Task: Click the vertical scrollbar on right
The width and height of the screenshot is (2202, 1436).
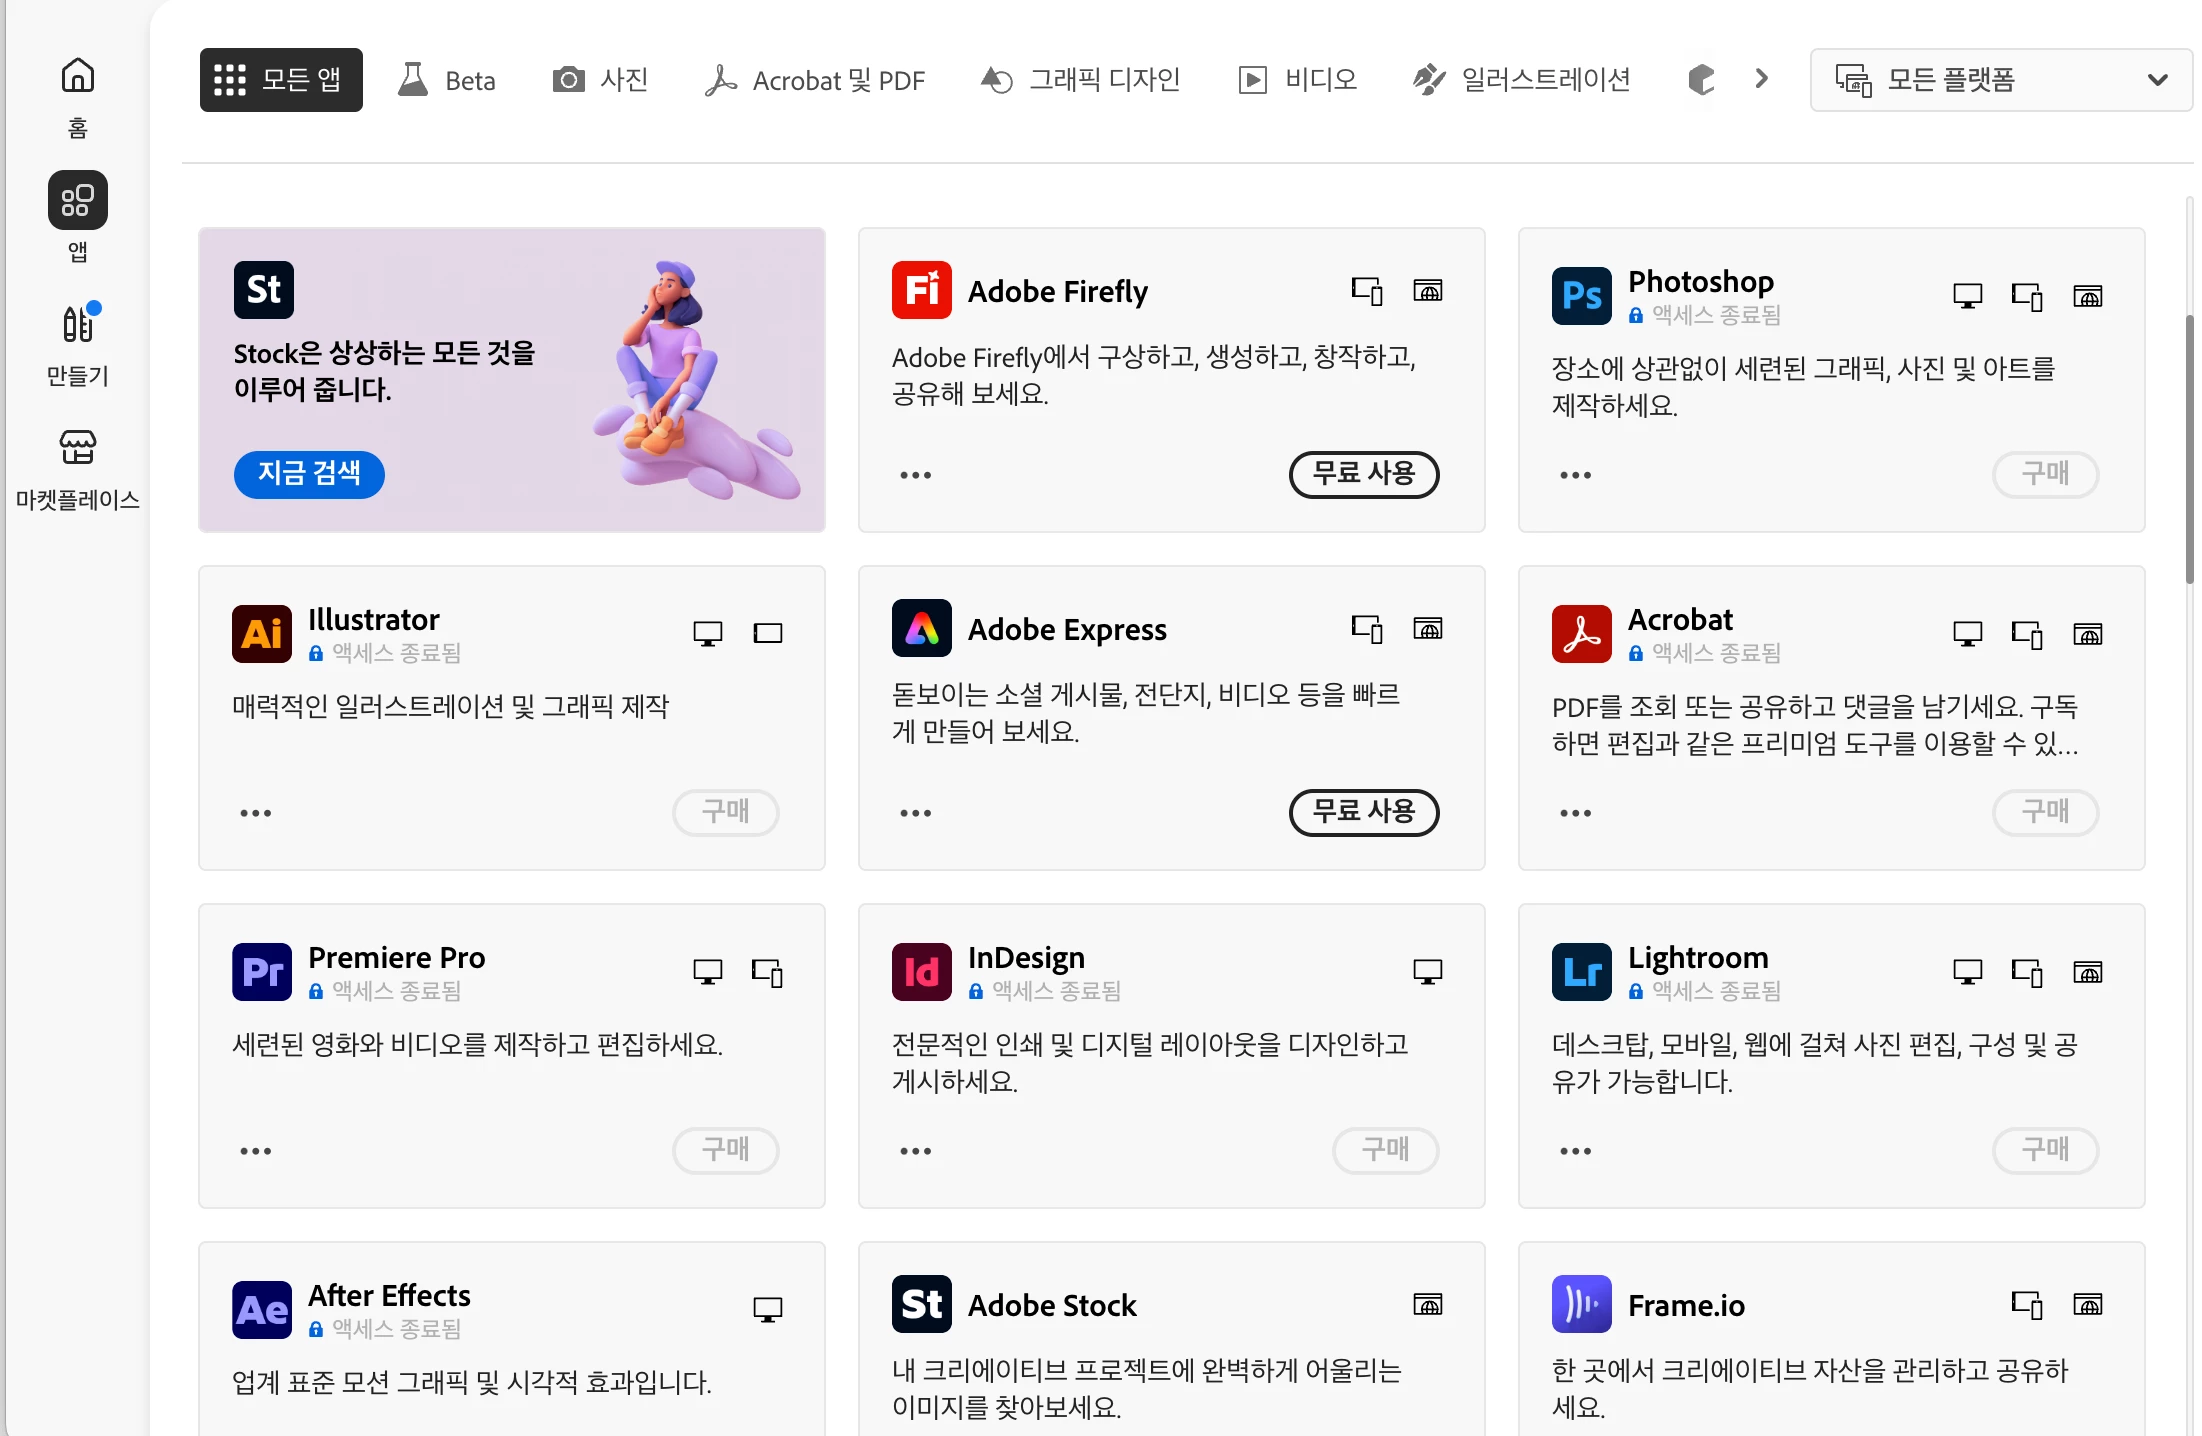Action: (x=2189, y=450)
